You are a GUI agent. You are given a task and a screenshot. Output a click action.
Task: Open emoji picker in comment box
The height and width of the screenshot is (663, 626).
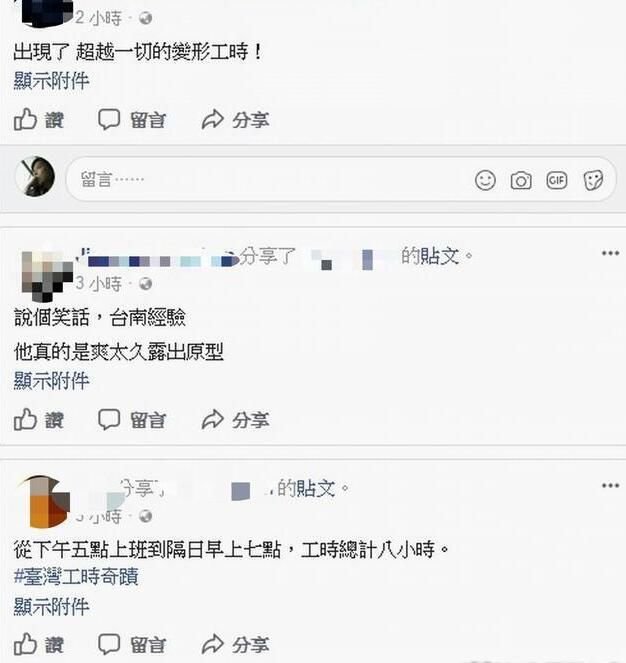[485, 181]
